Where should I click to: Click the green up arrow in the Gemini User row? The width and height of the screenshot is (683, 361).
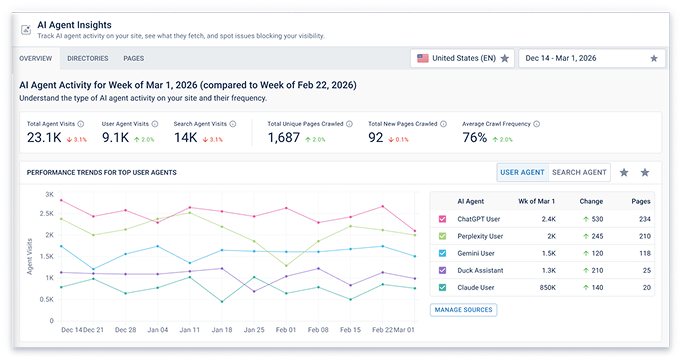click(586, 253)
